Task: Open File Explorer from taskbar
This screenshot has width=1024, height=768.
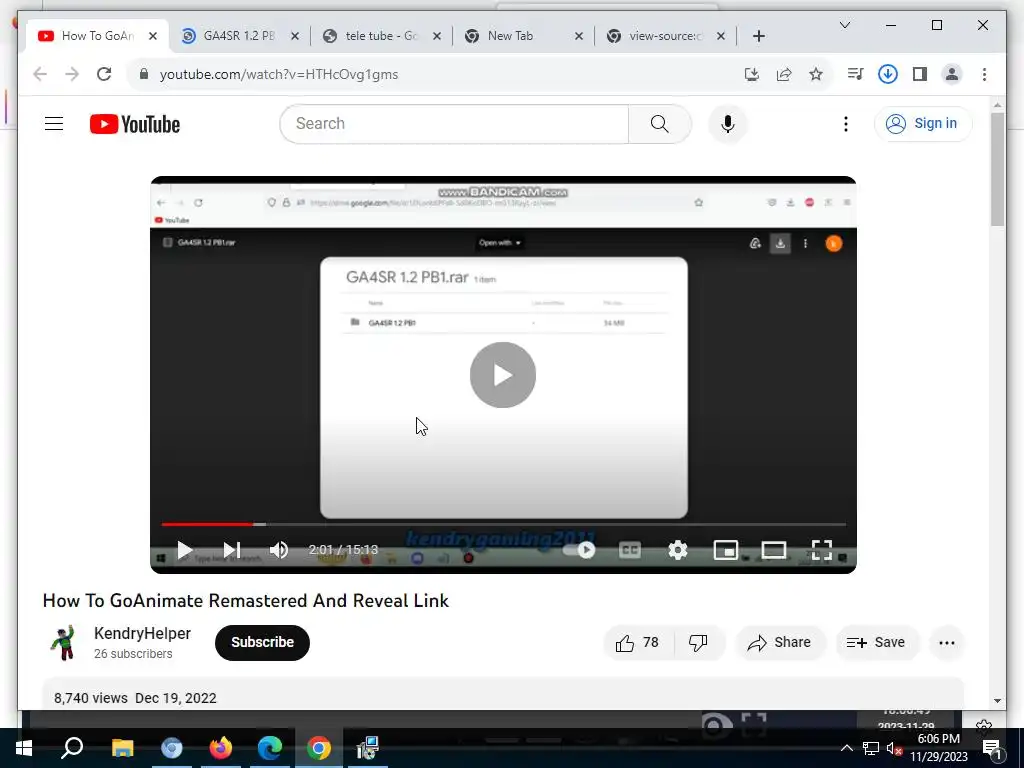Action: (122, 748)
